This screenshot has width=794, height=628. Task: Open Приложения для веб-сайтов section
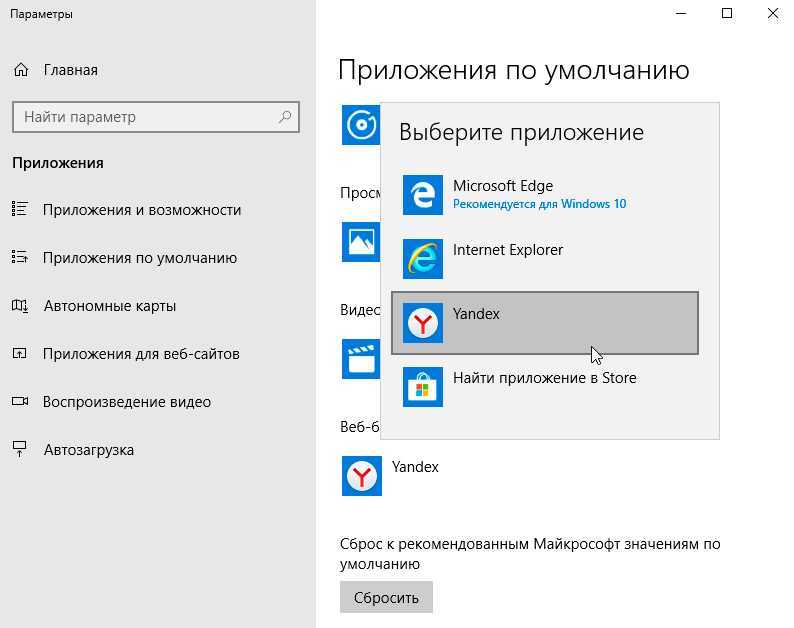tap(141, 354)
